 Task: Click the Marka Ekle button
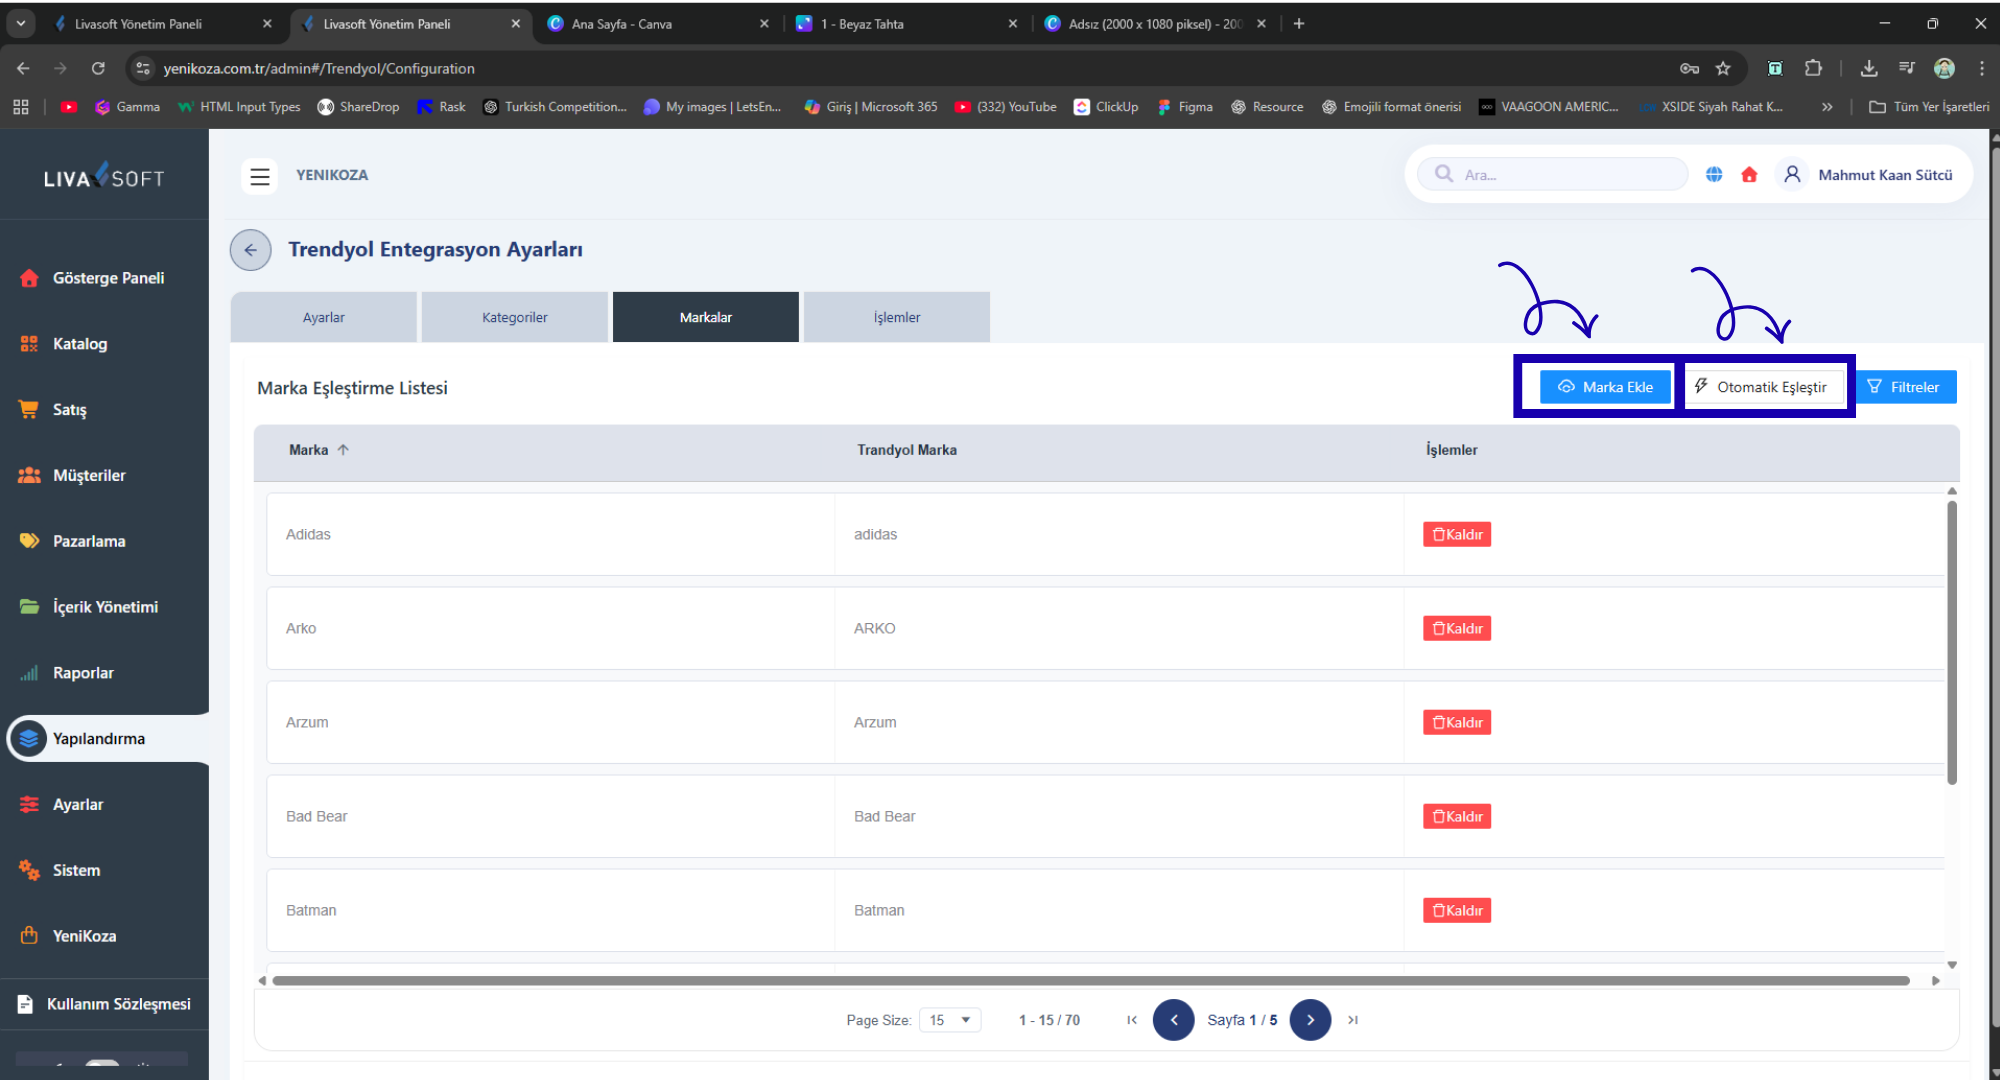[1605, 387]
